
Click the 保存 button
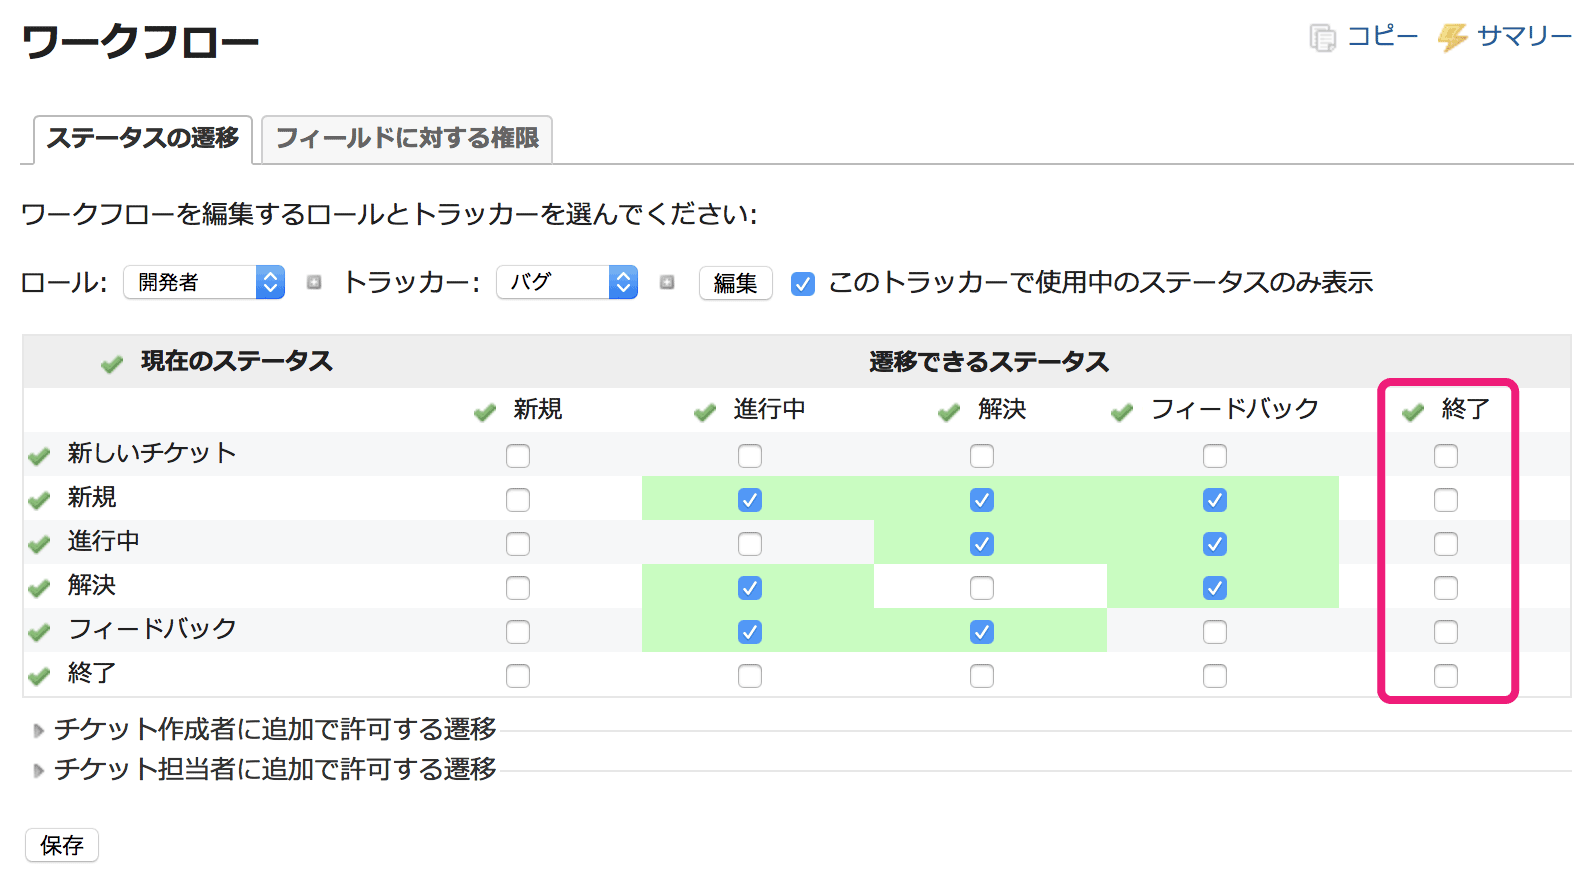(62, 846)
